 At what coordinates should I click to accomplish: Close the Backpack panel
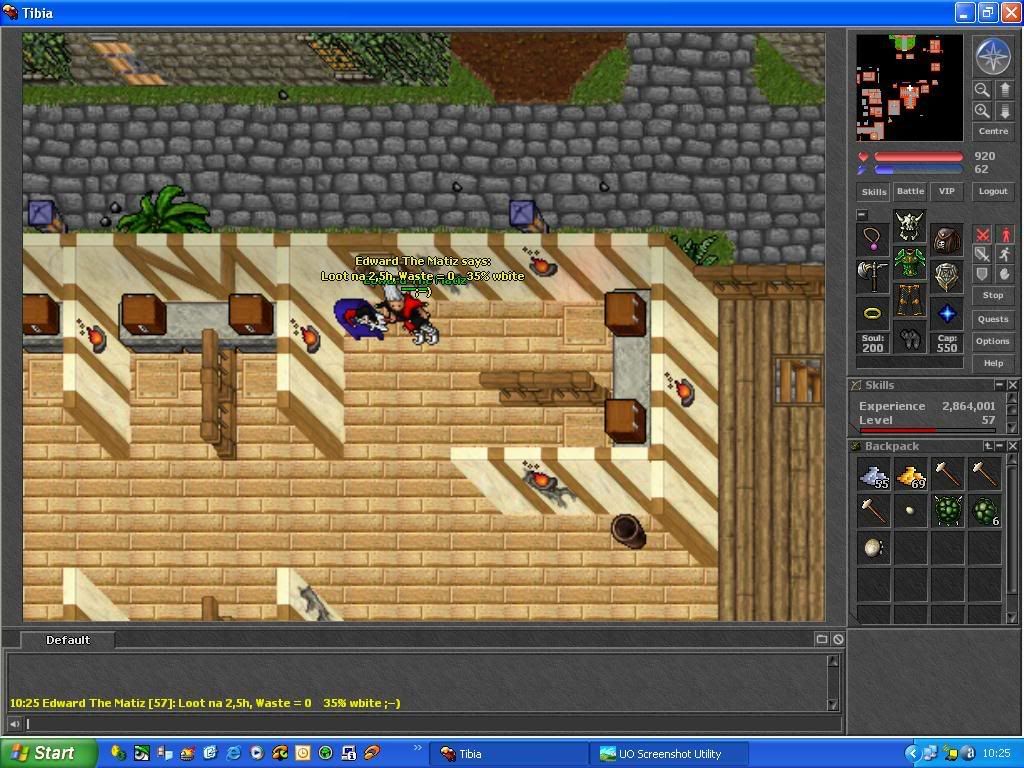coord(1012,445)
